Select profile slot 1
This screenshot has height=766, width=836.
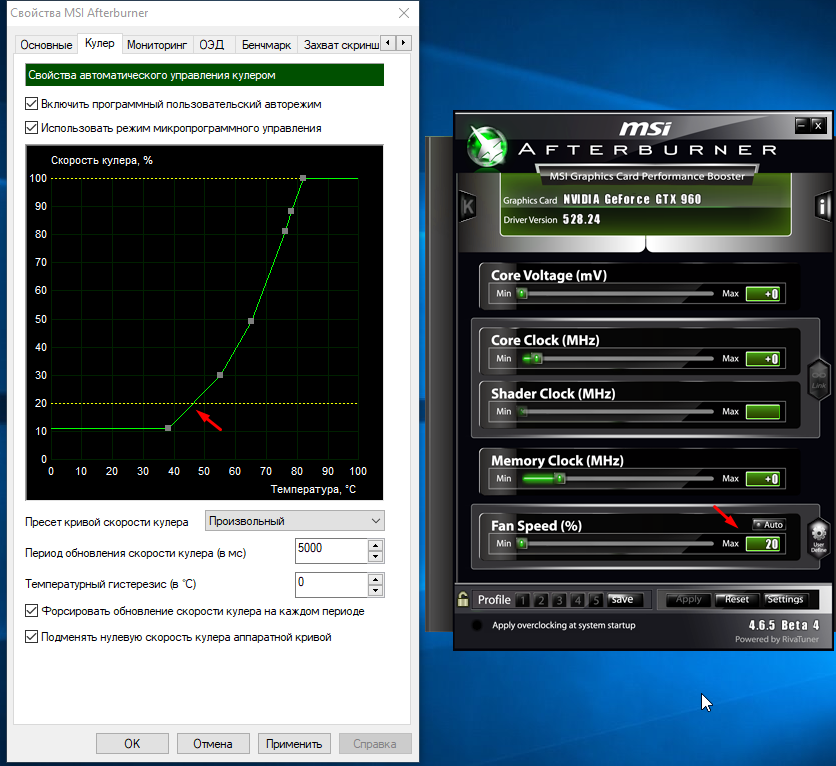click(x=522, y=600)
